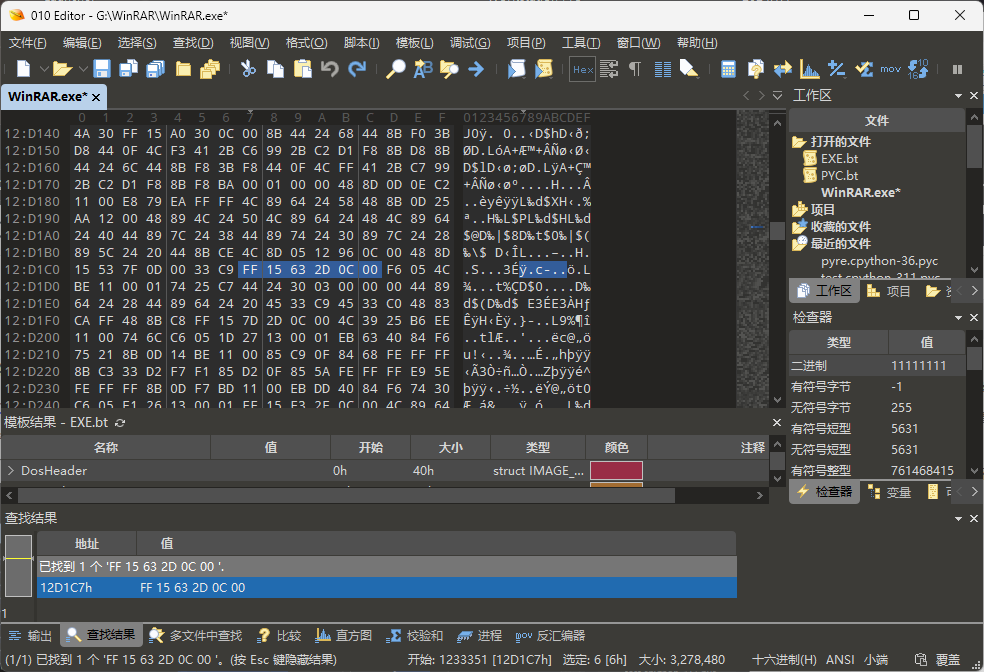Open Find in Files icon
This screenshot has width=984, height=672.
tap(449, 68)
